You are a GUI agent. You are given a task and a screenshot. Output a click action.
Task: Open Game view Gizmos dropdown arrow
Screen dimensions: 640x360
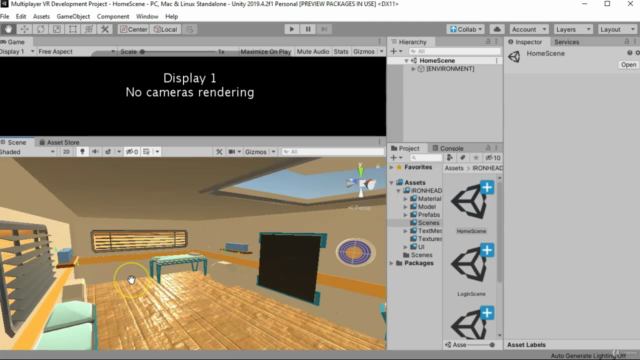coord(382,52)
